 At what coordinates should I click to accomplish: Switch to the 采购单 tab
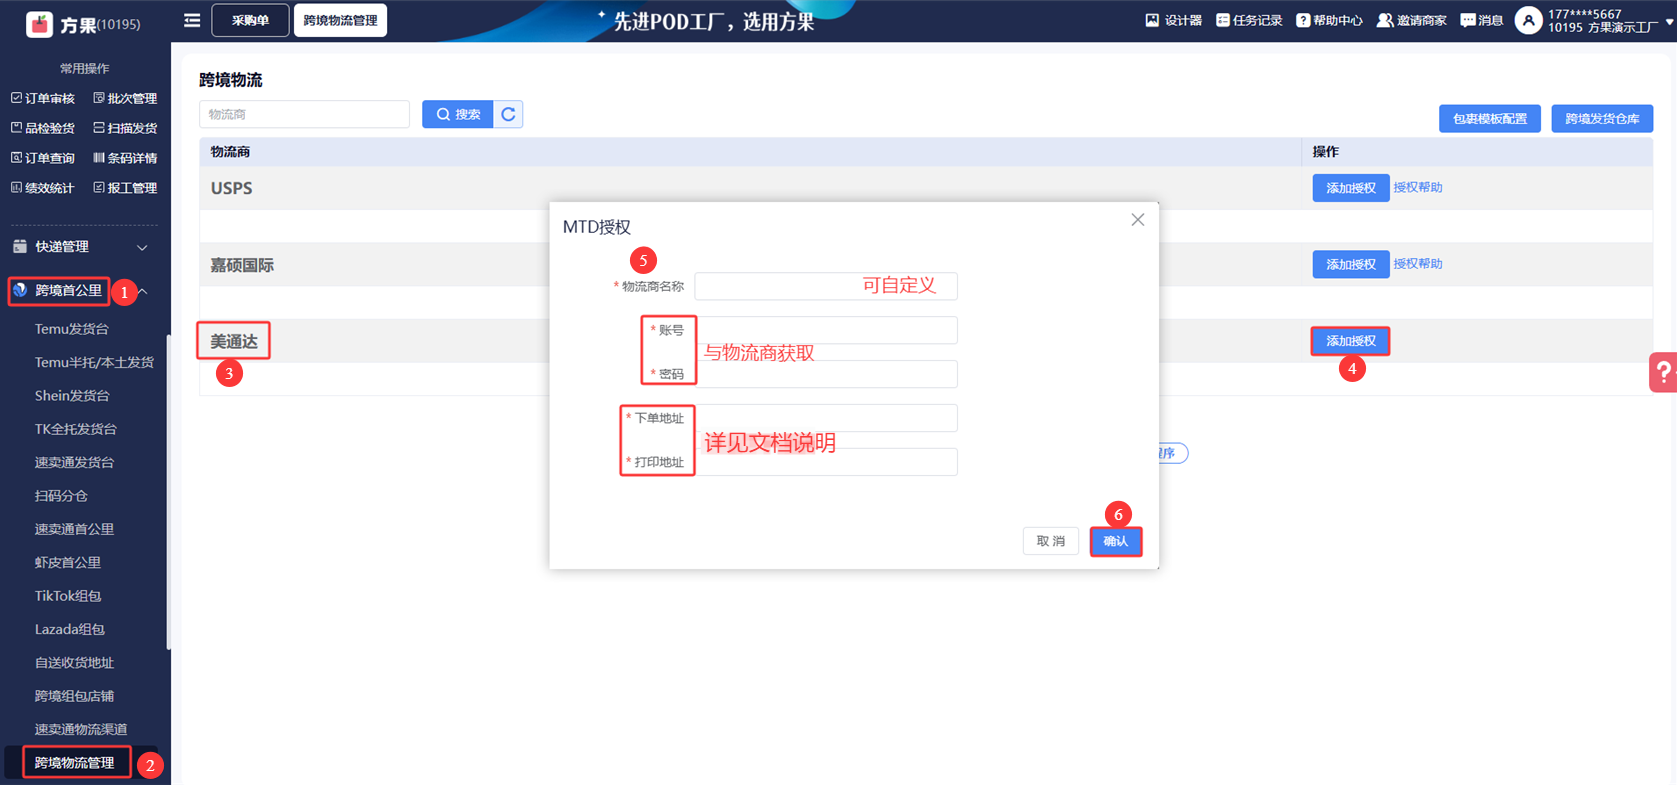(250, 20)
